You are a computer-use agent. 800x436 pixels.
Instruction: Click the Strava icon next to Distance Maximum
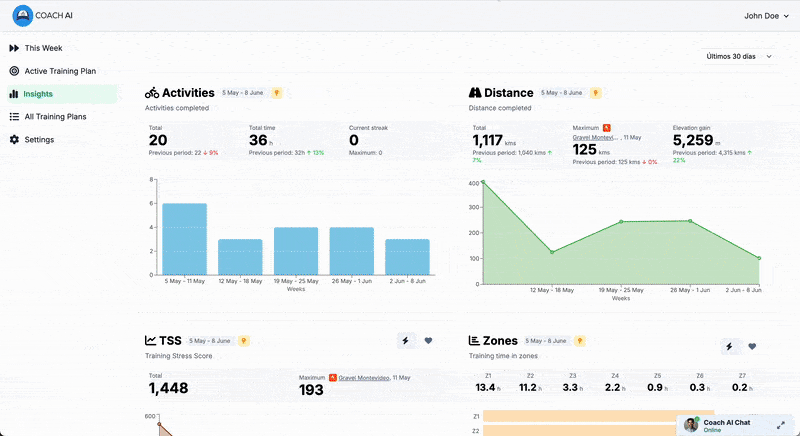point(607,128)
